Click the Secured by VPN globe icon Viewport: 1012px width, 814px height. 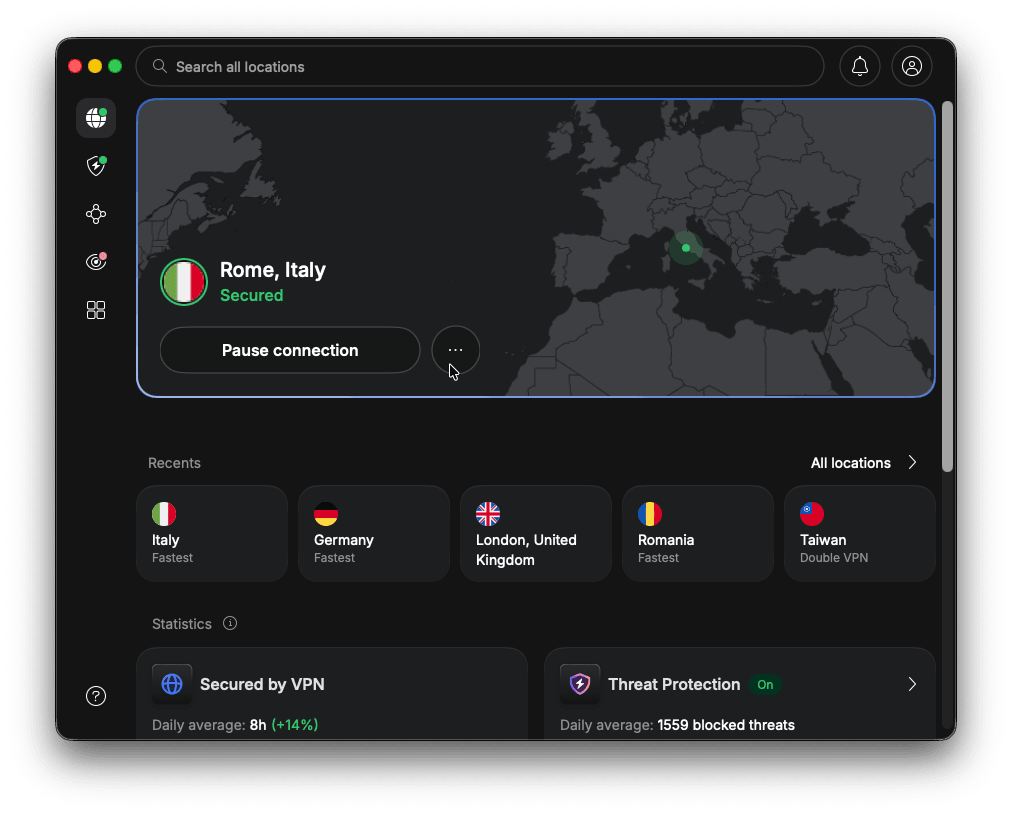pyautogui.click(x=172, y=684)
